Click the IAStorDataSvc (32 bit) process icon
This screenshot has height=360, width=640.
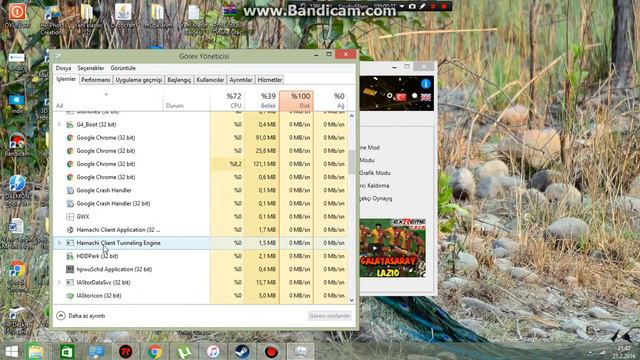[70, 282]
